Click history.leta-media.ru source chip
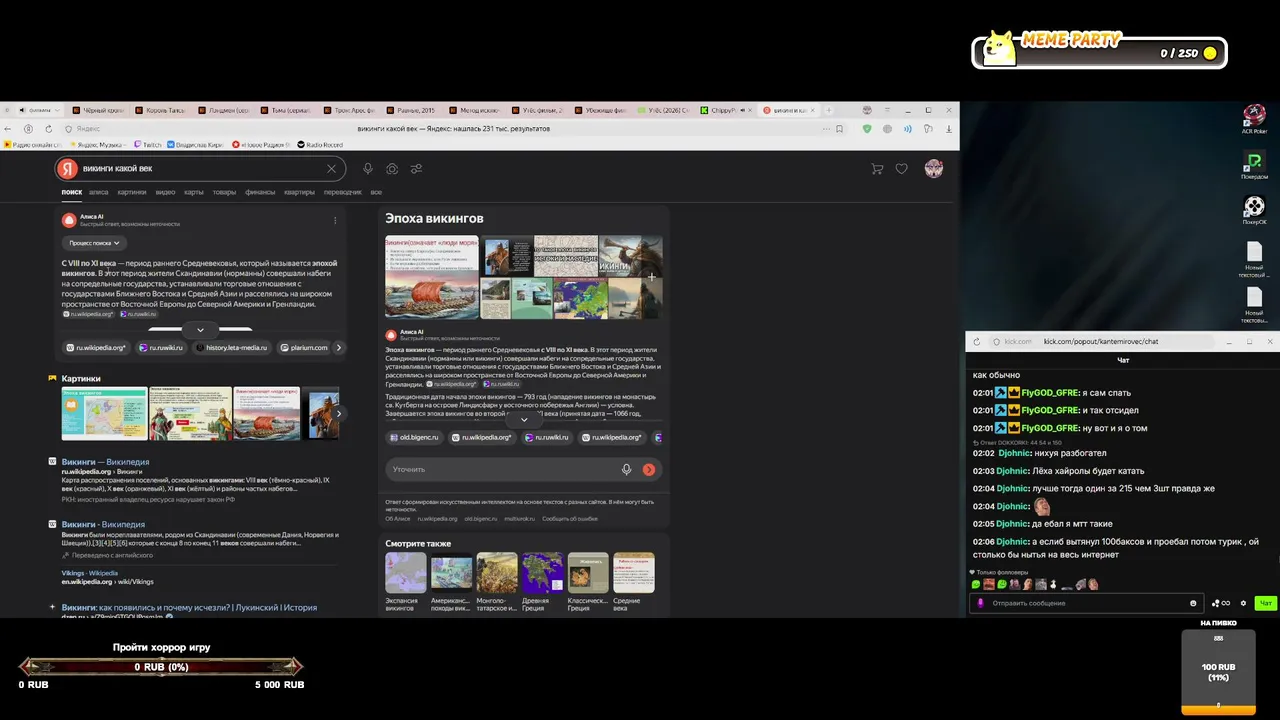 coord(232,348)
